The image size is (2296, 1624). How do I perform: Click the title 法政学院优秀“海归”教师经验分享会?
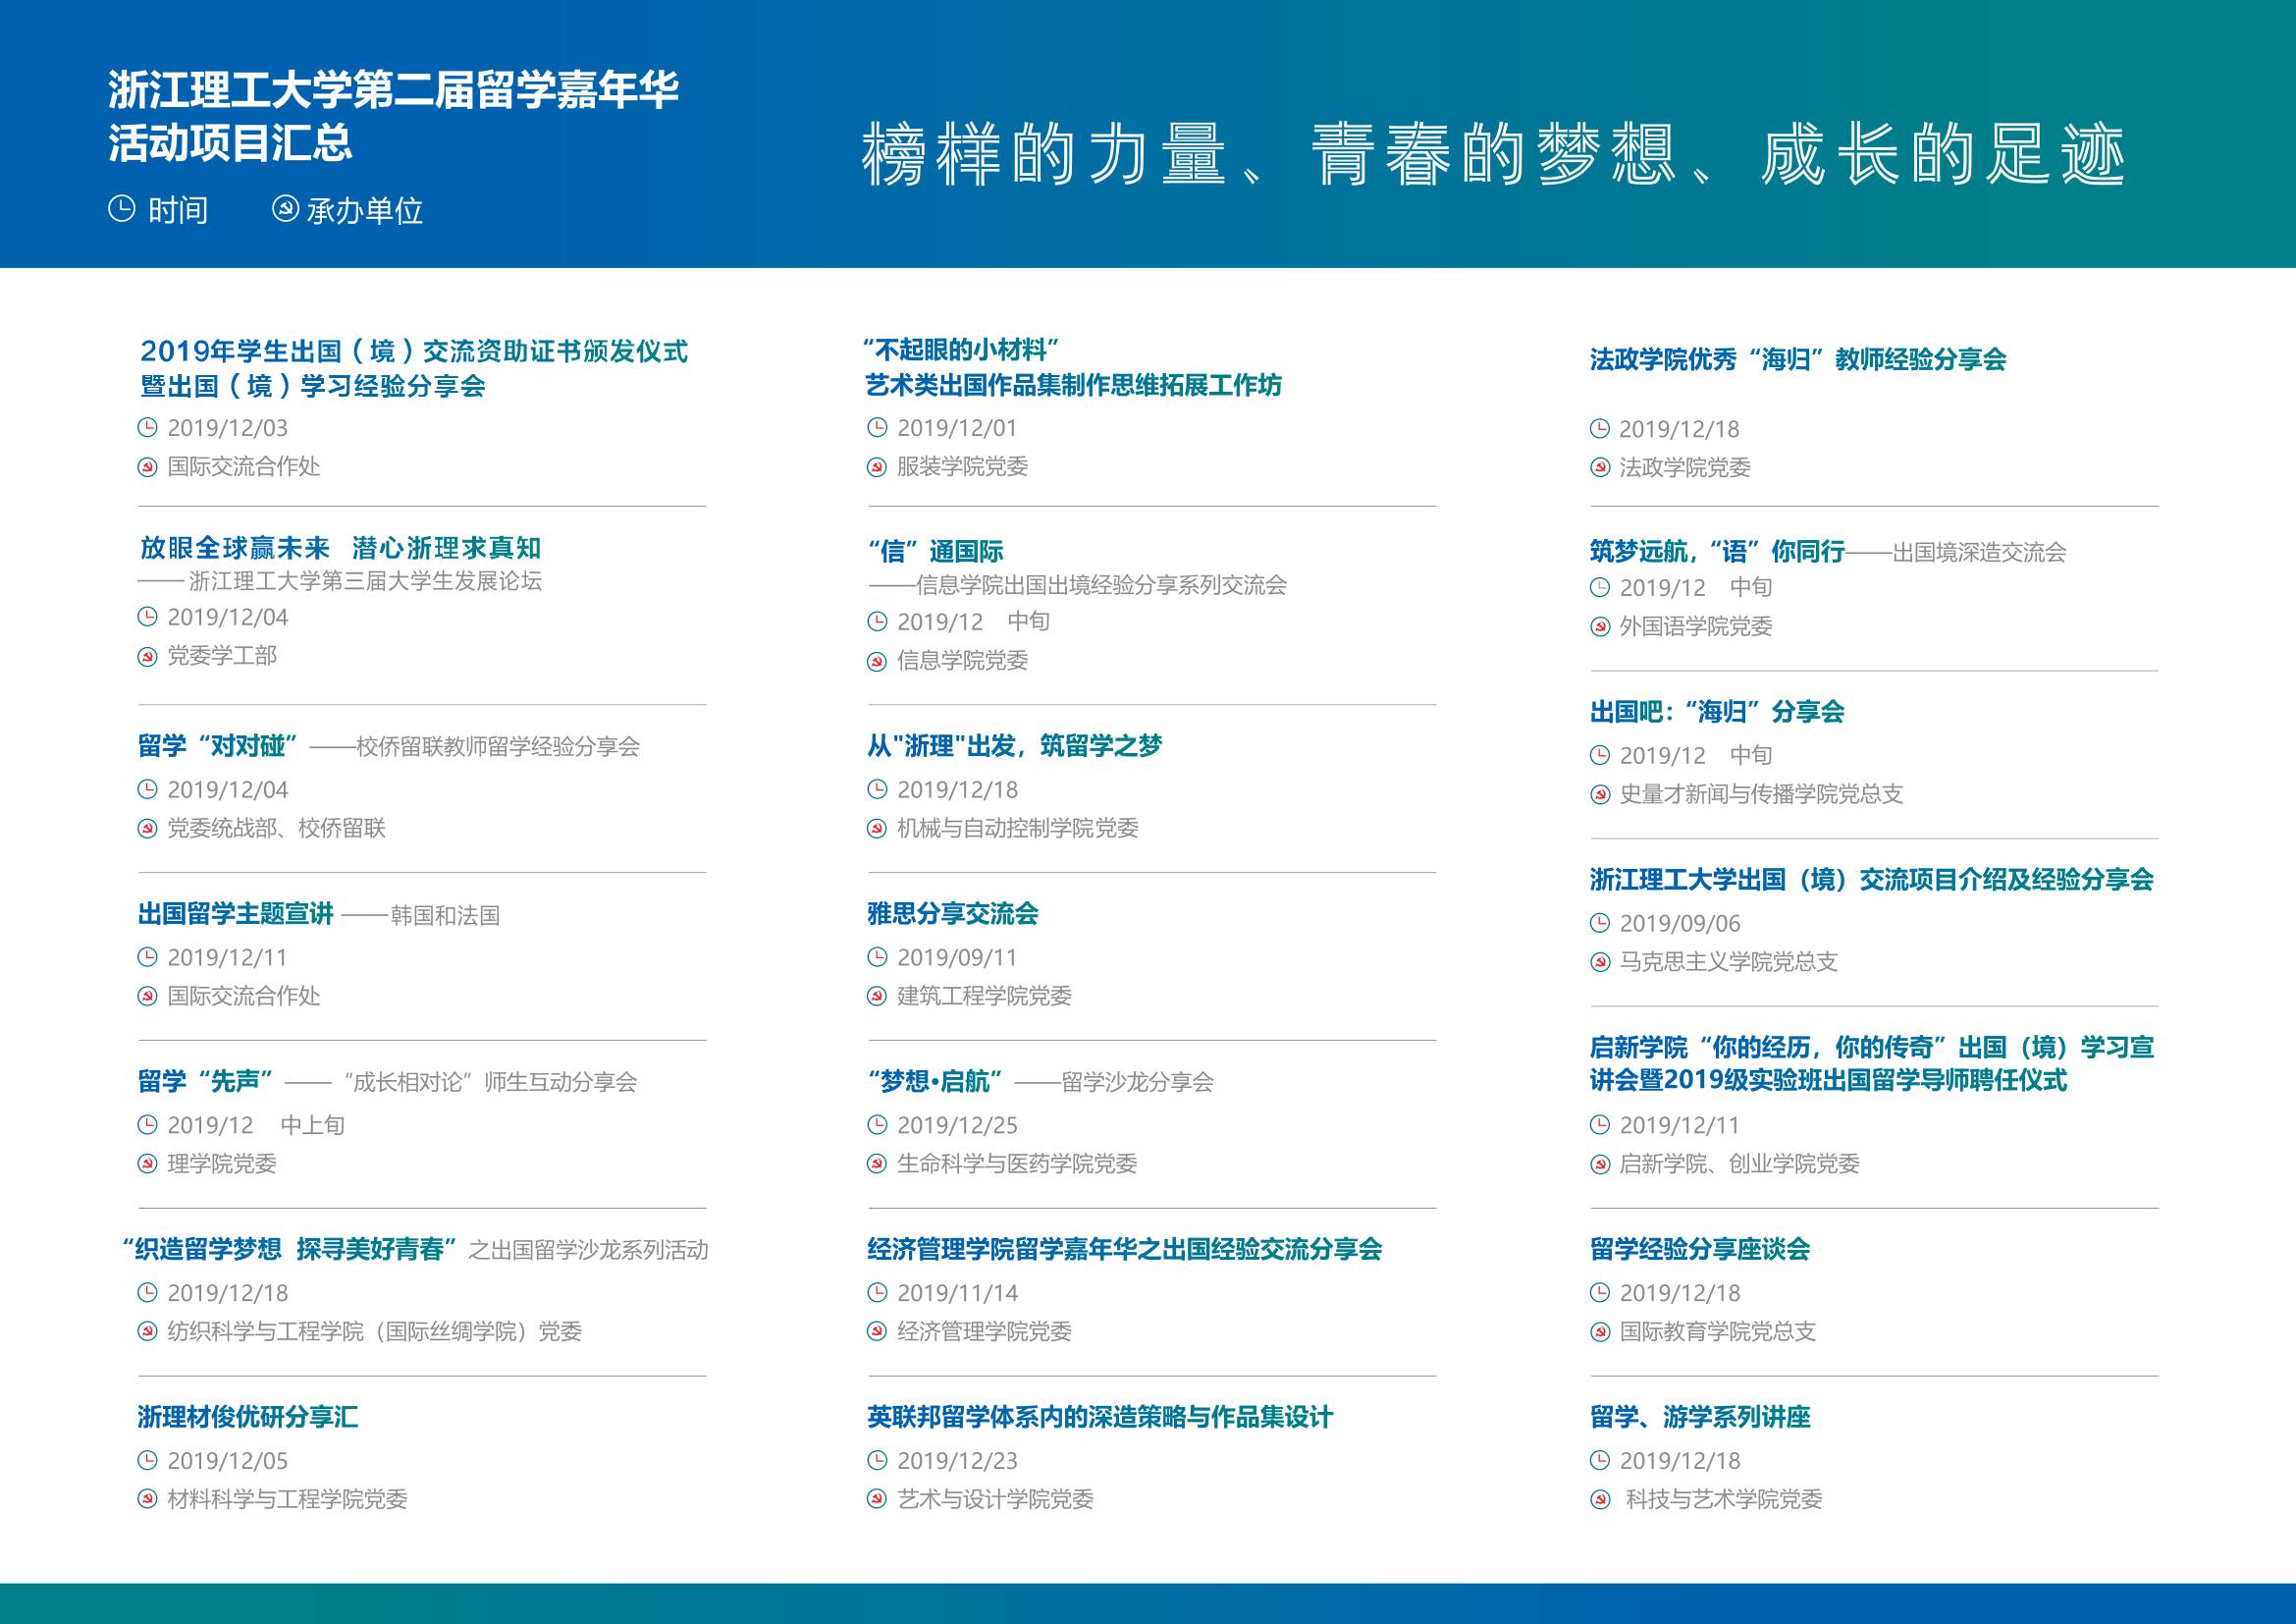pos(1799,359)
